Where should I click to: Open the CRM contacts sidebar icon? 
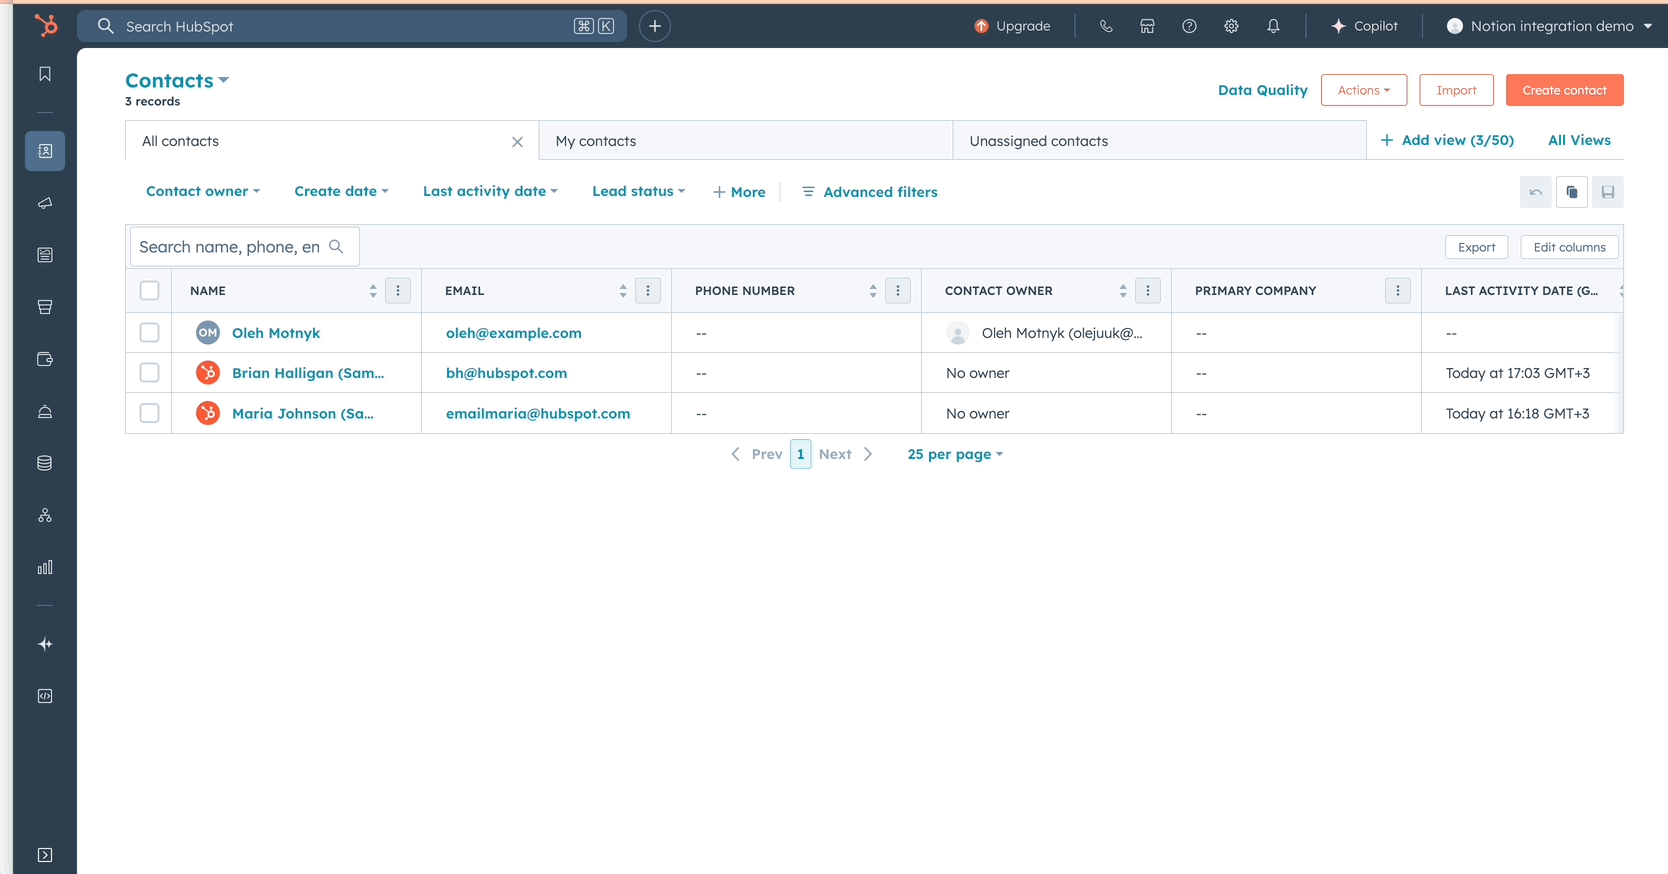[x=45, y=151]
